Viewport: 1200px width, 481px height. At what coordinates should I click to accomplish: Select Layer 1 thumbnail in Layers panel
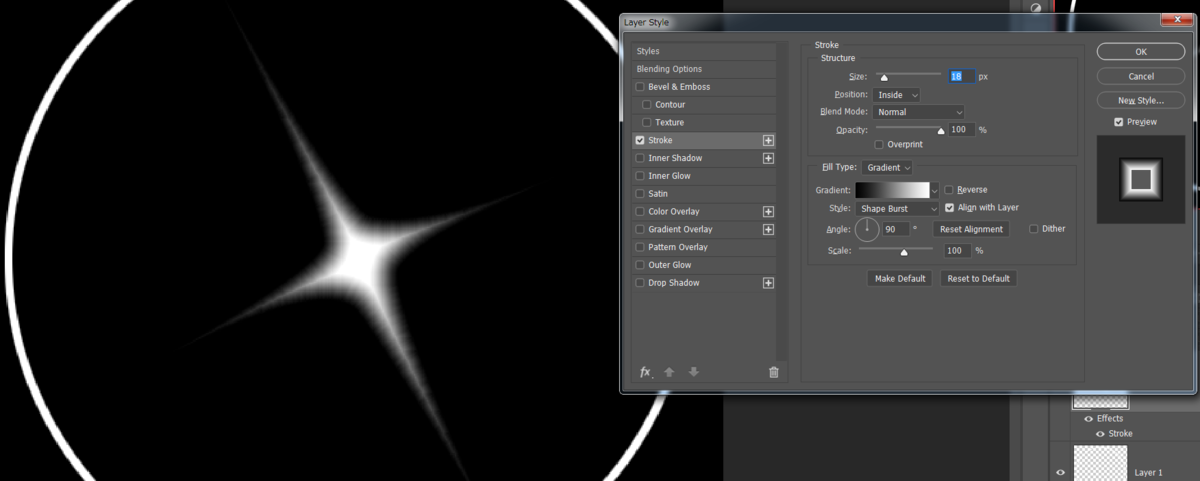(1100, 464)
